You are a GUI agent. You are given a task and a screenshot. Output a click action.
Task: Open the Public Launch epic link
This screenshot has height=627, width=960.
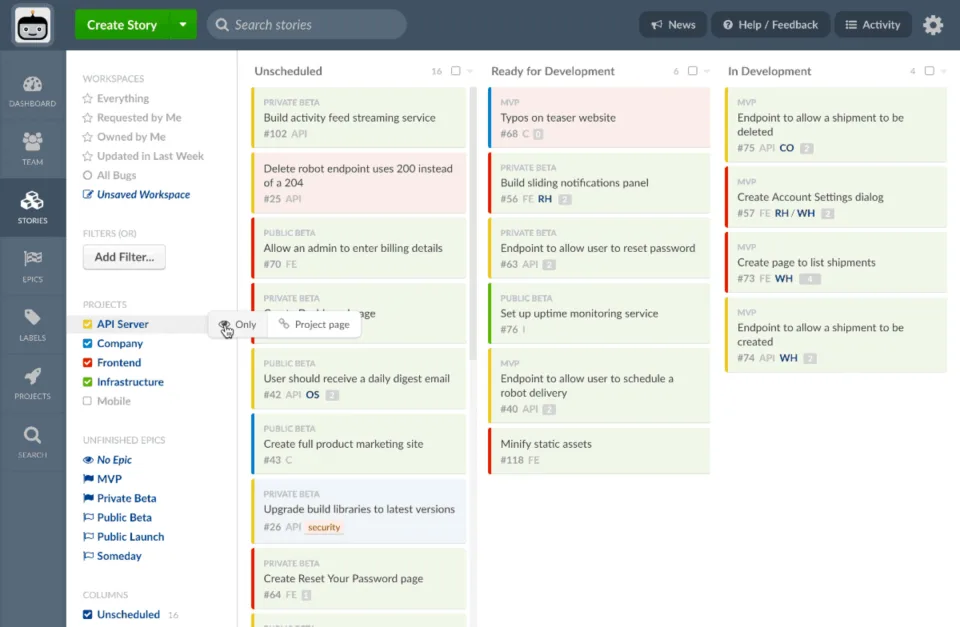(130, 537)
